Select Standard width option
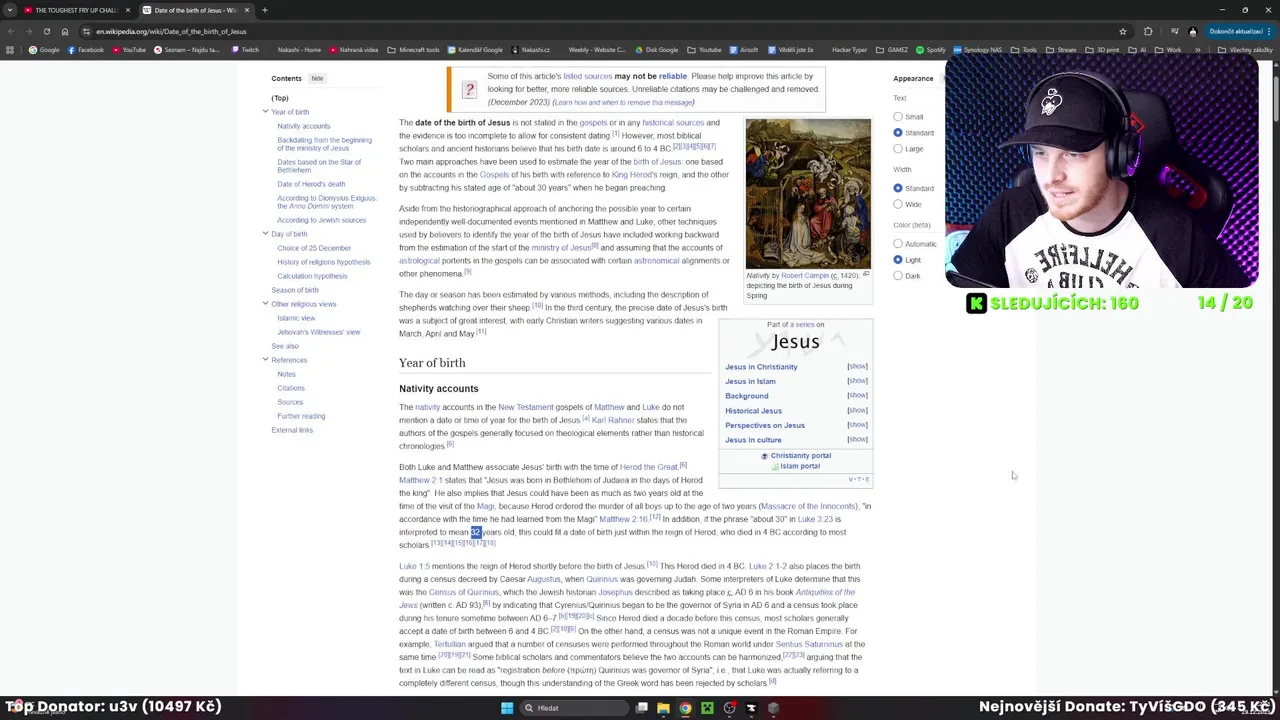 tap(898, 188)
